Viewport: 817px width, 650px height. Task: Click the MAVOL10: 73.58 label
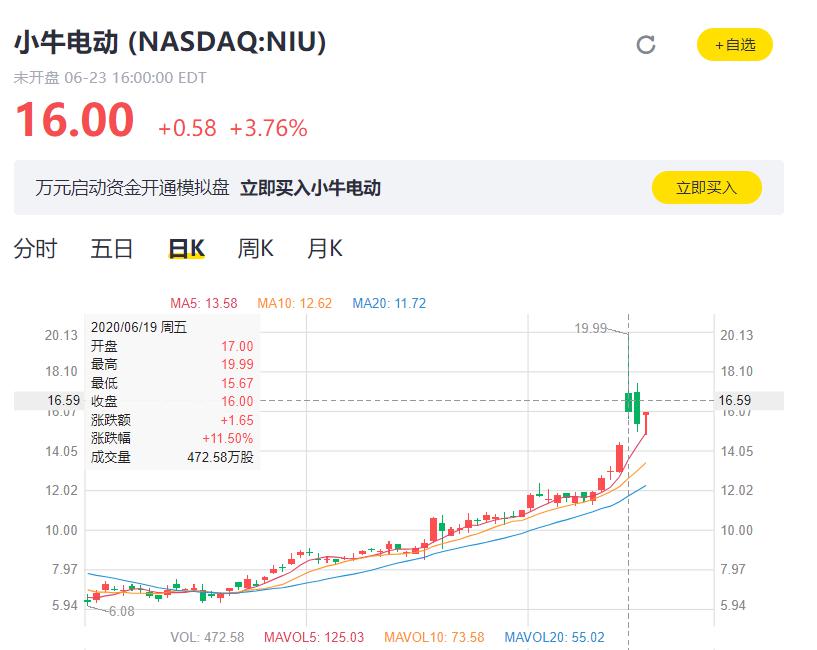click(434, 637)
